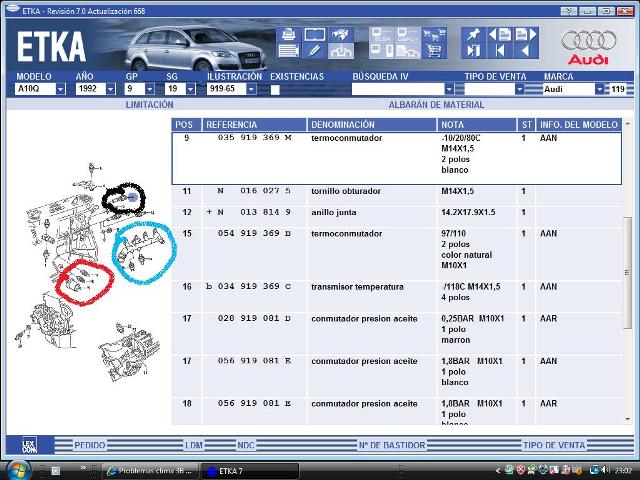Viewport: 640px width, 480px height.
Task: Open the TIPO DE VENTA dropdown arrow
Action: pyautogui.click(x=519, y=89)
